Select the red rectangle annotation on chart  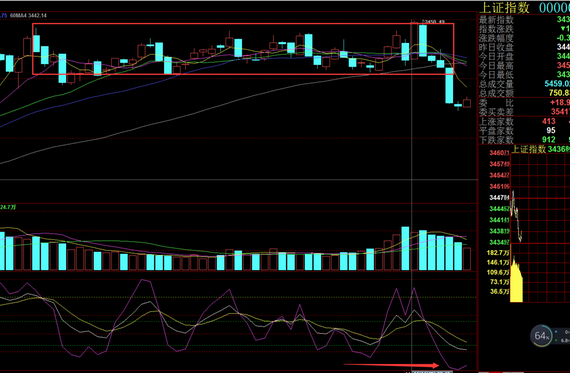[x=243, y=49]
